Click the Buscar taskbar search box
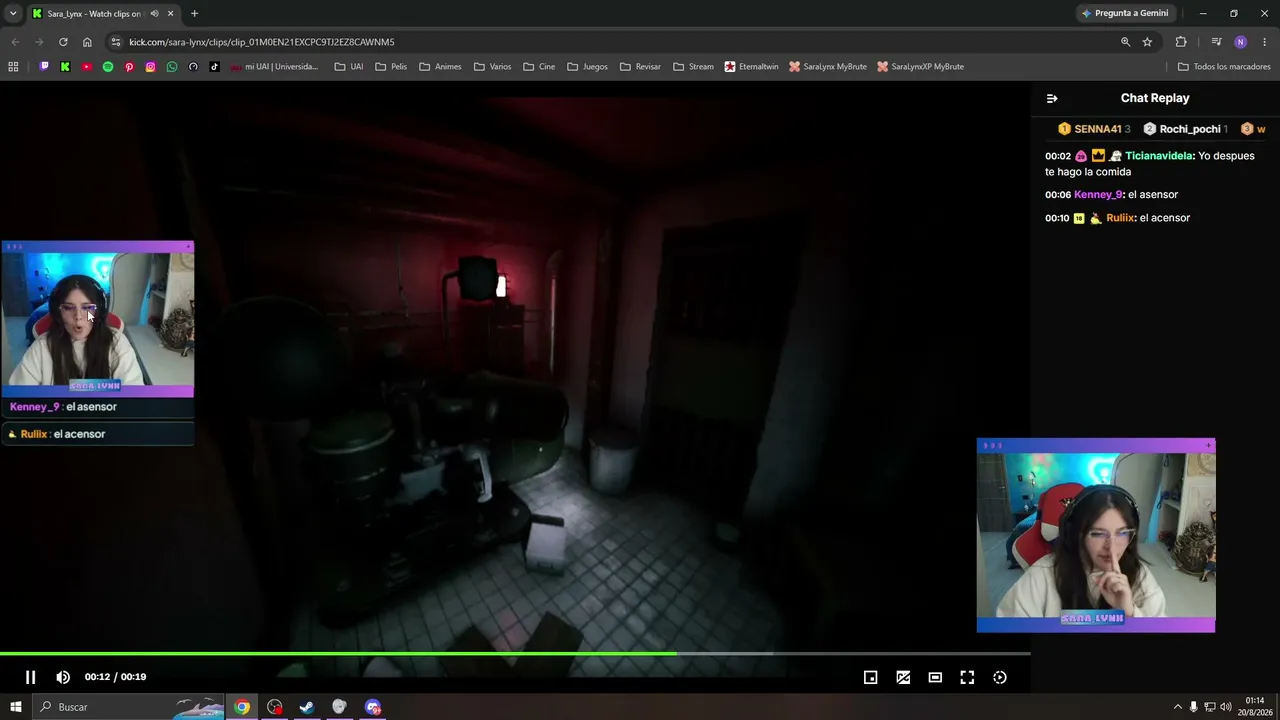This screenshot has height=720, width=1280. click(x=130, y=707)
